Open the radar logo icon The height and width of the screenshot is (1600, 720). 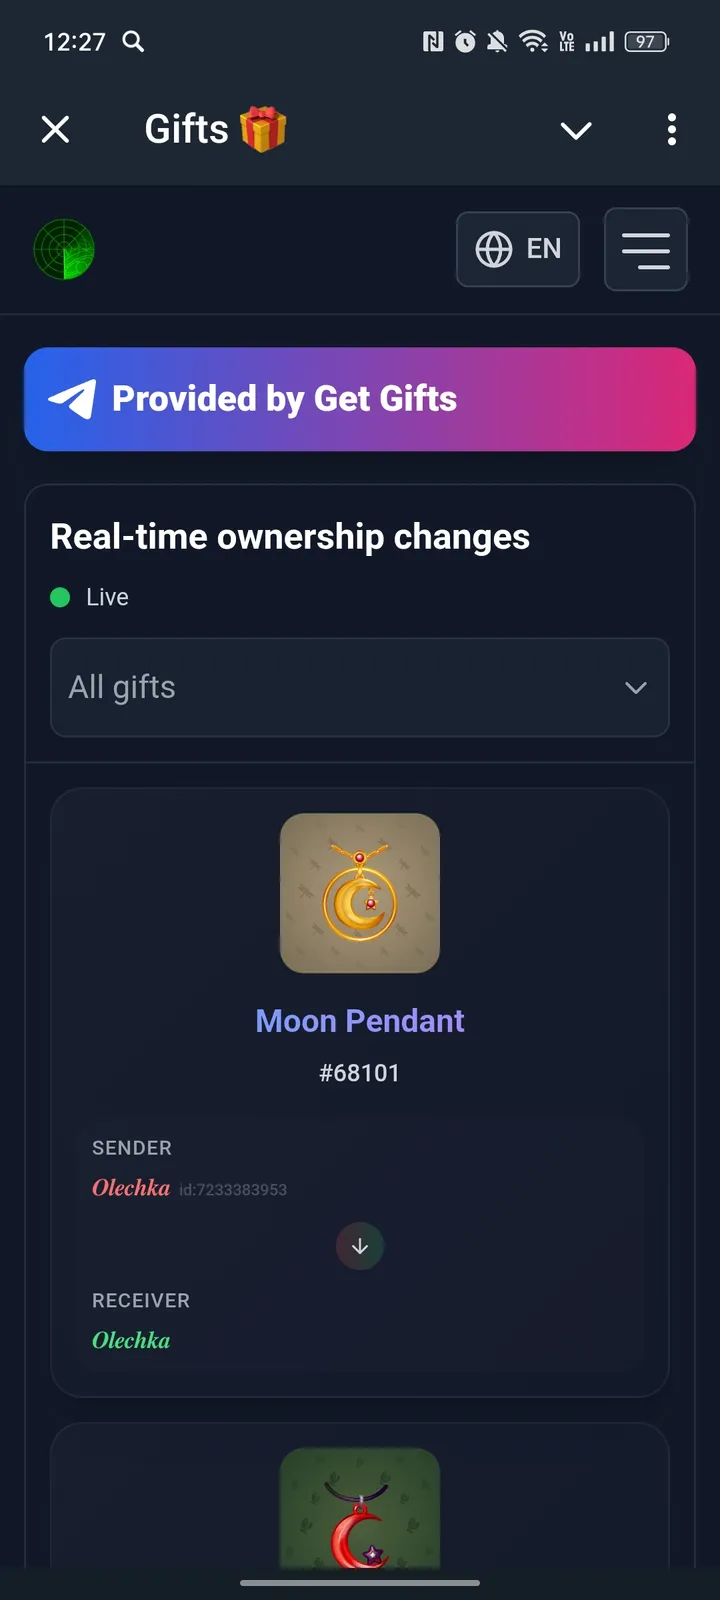click(x=64, y=250)
